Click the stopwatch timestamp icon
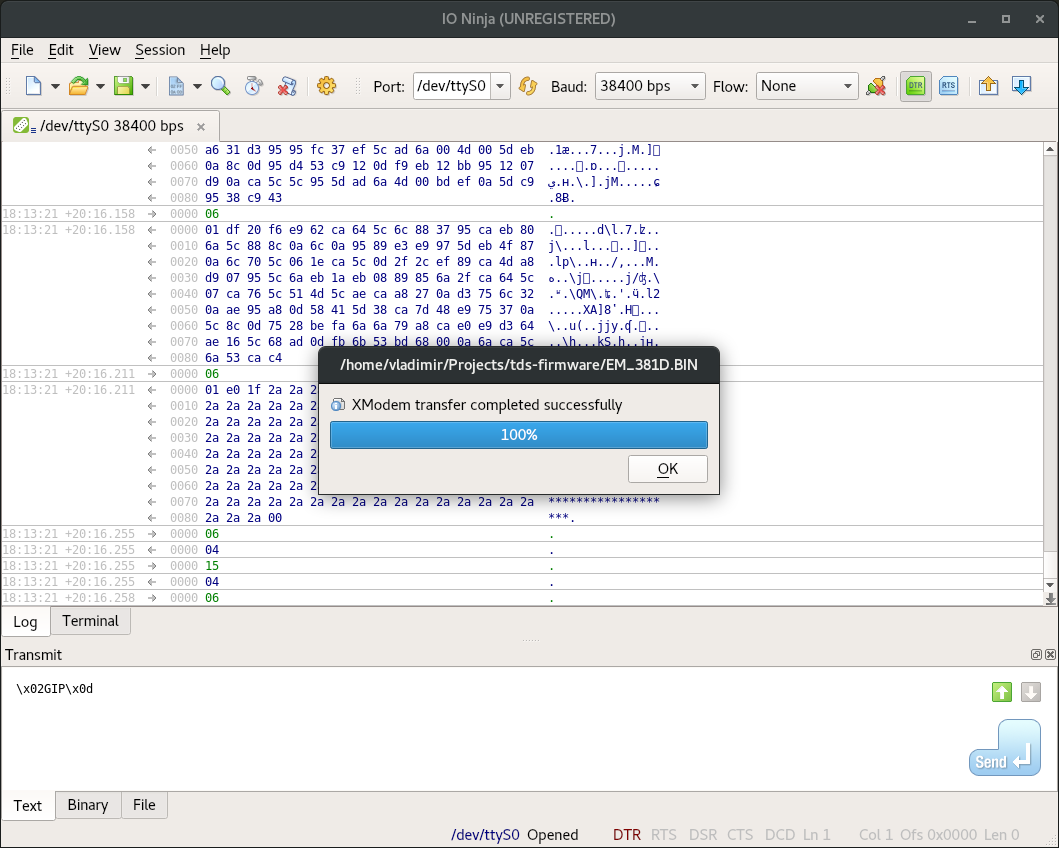The height and width of the screenshot is (848, 1059). click(253, 86)
